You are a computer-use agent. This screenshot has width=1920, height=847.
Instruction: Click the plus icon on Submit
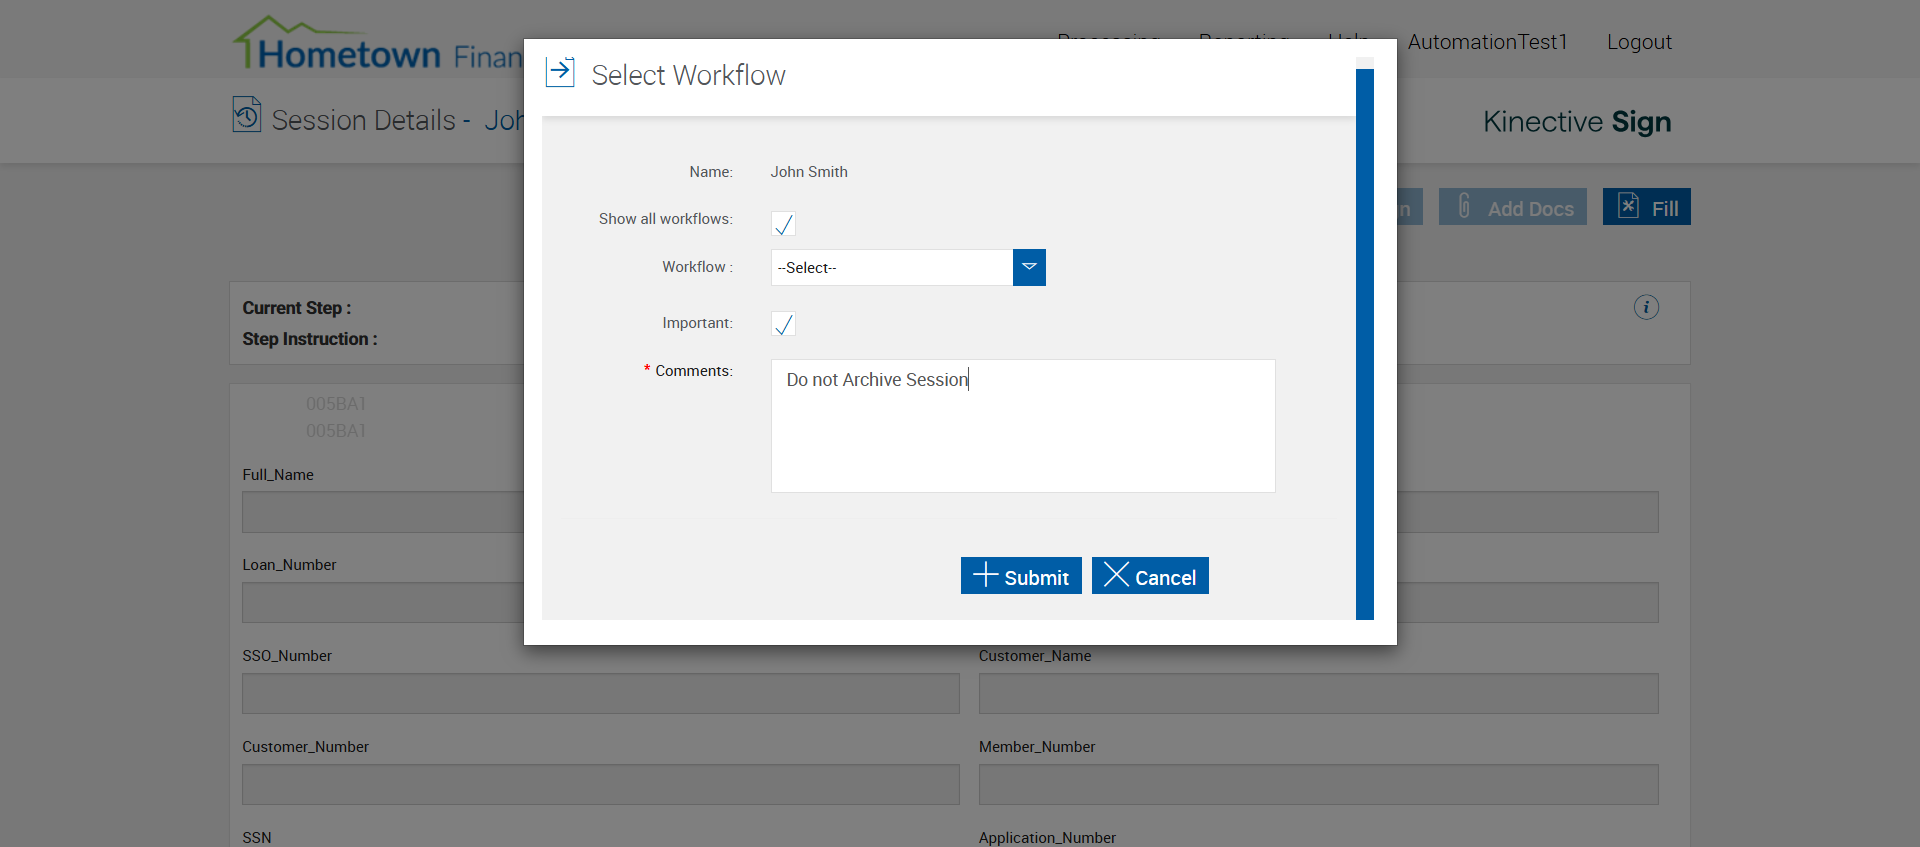pos(985,575)
